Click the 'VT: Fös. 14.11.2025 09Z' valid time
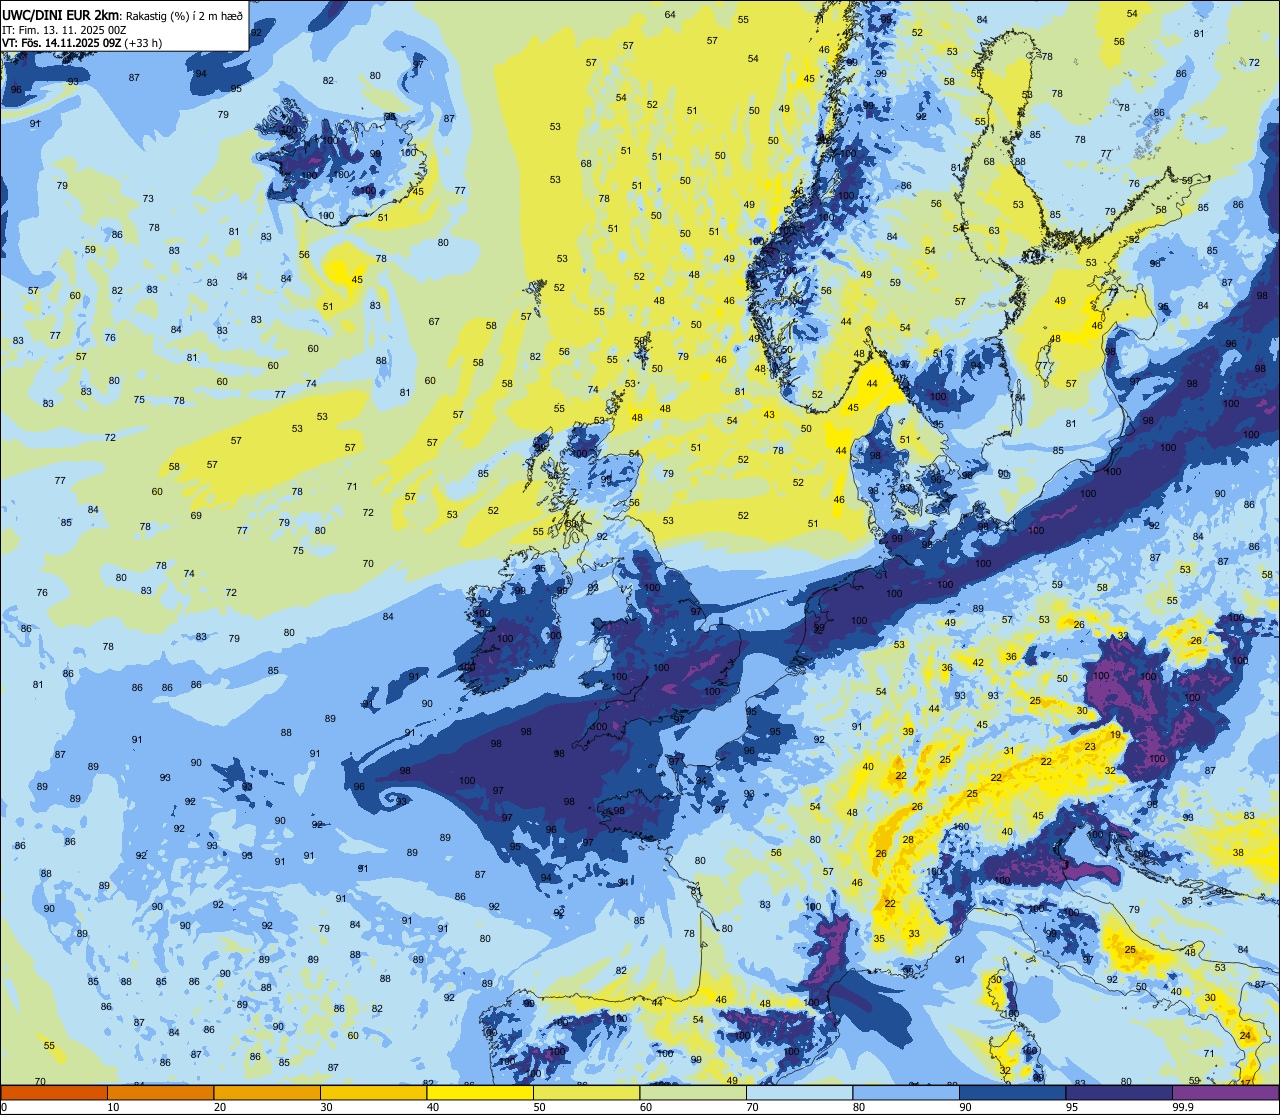Image resolution: width=1280 pixels, height=1115 pixels. pyautogui.click(x=61, y=45)
